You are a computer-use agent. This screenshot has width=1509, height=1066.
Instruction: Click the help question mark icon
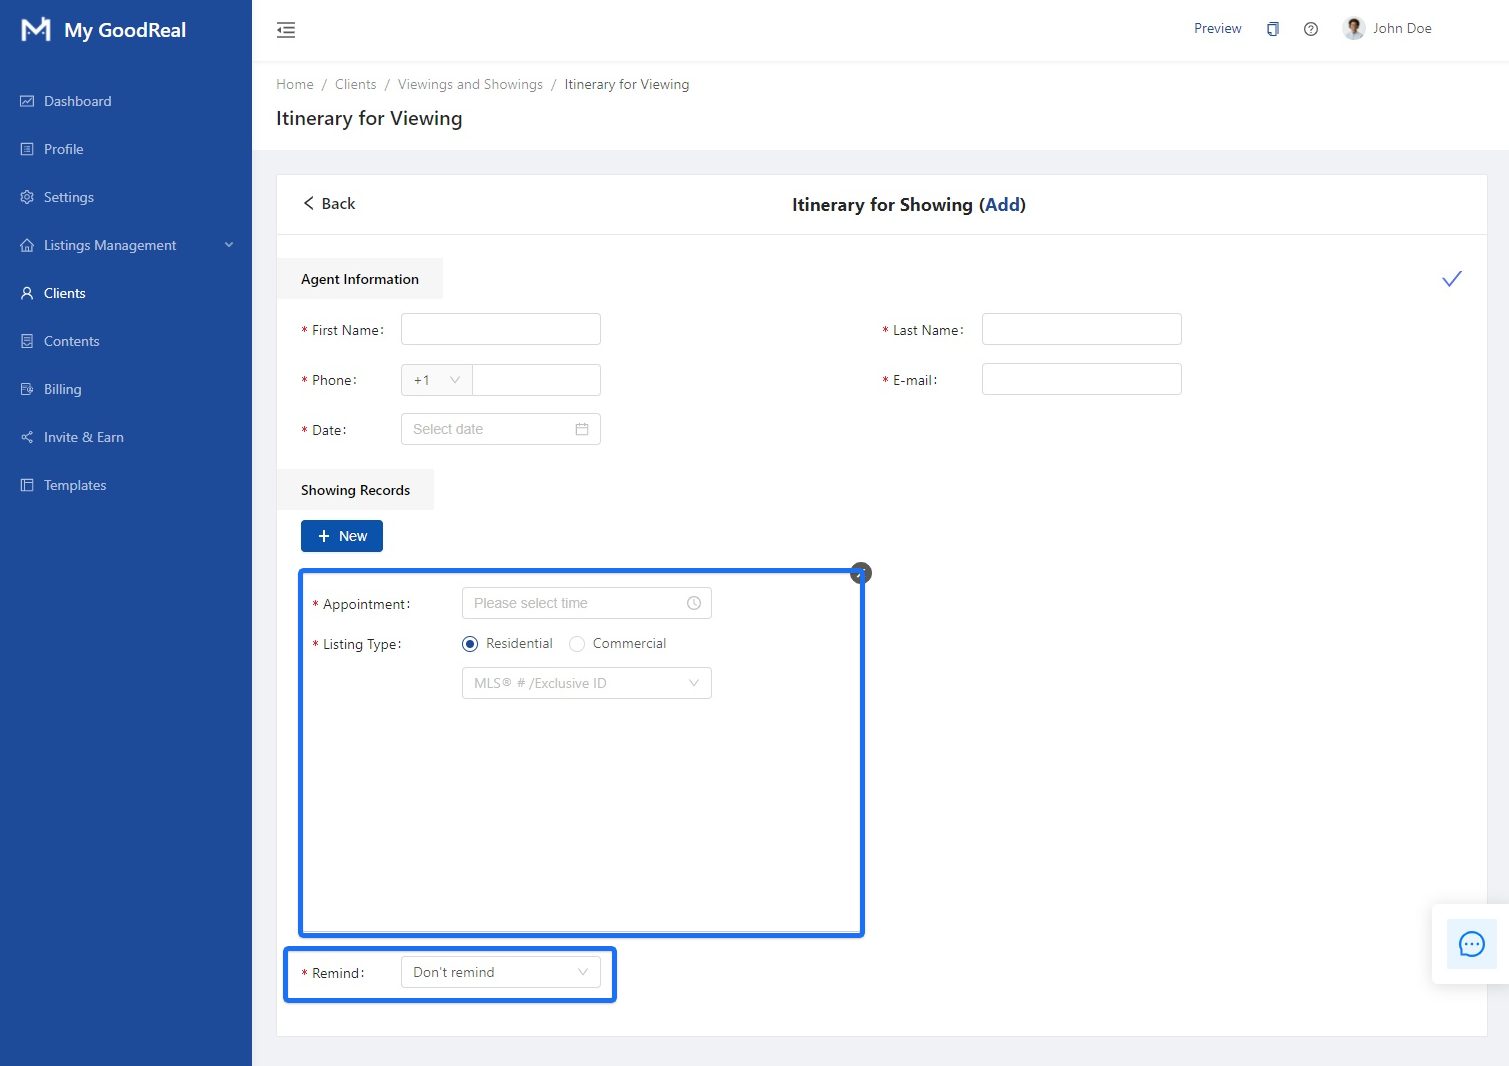pos(1310,29)
